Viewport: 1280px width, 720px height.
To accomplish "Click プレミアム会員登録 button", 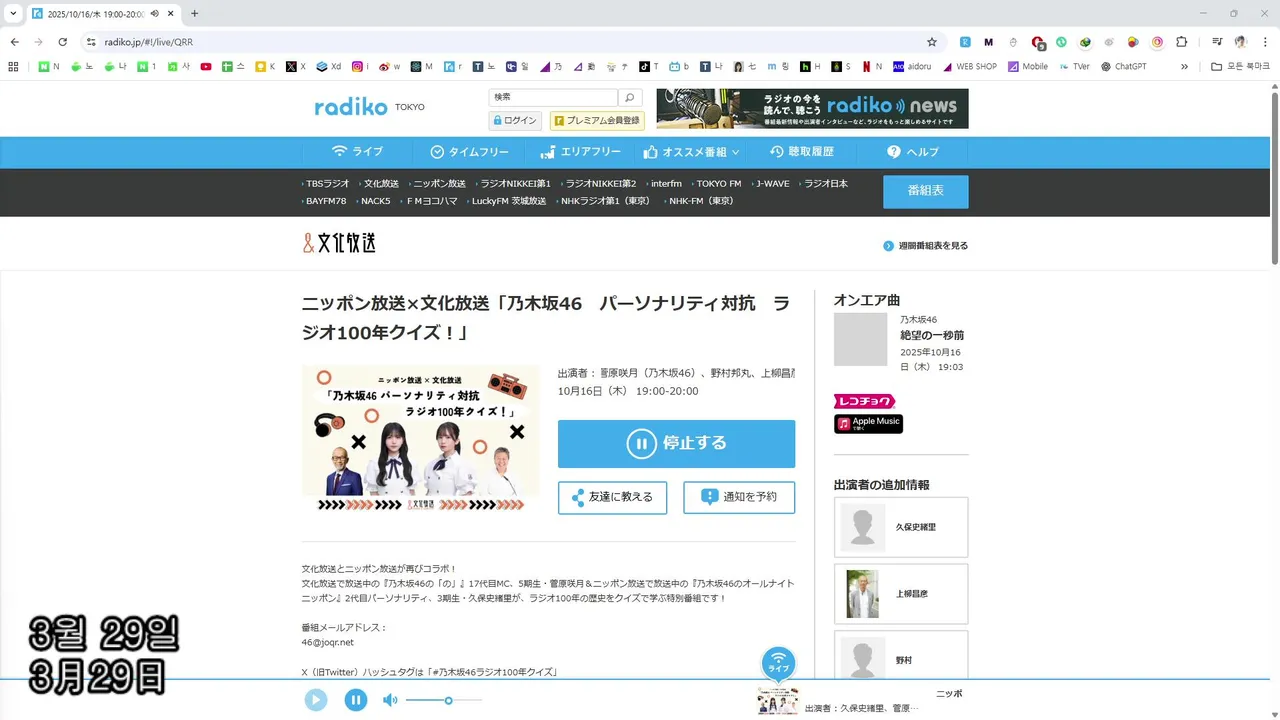I will pos(597,120).
